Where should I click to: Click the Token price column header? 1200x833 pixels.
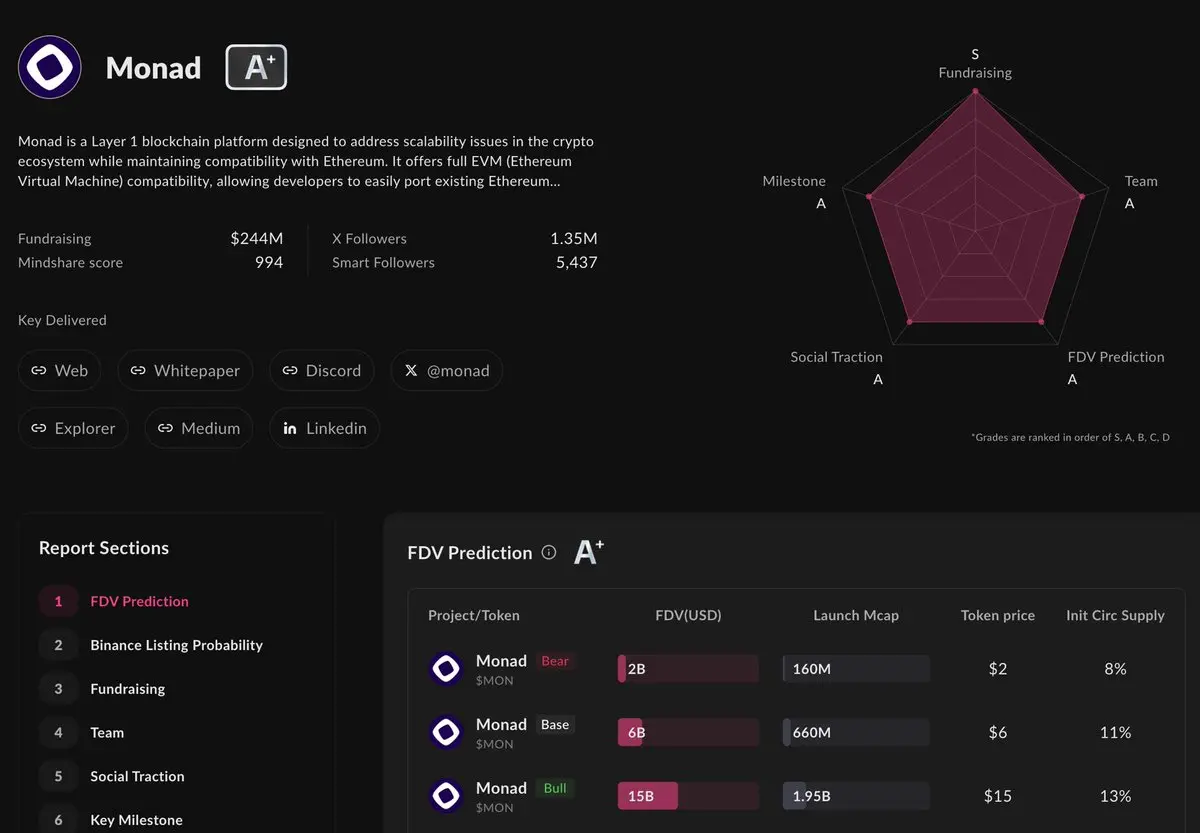pos(998,615)
